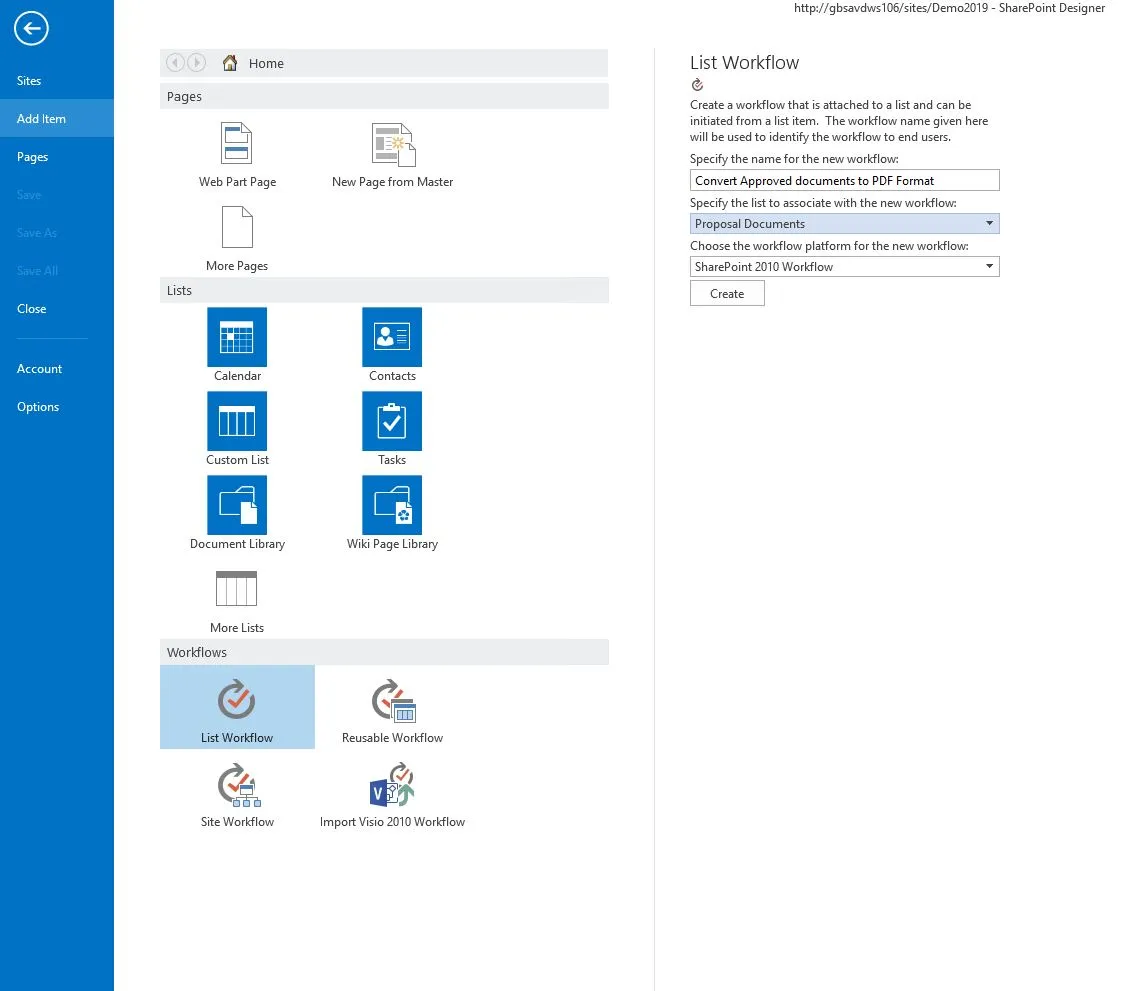The height and width of the screenshot is (991, 1134).
Task: Expand More Lists options
Action: pos(237,590)
